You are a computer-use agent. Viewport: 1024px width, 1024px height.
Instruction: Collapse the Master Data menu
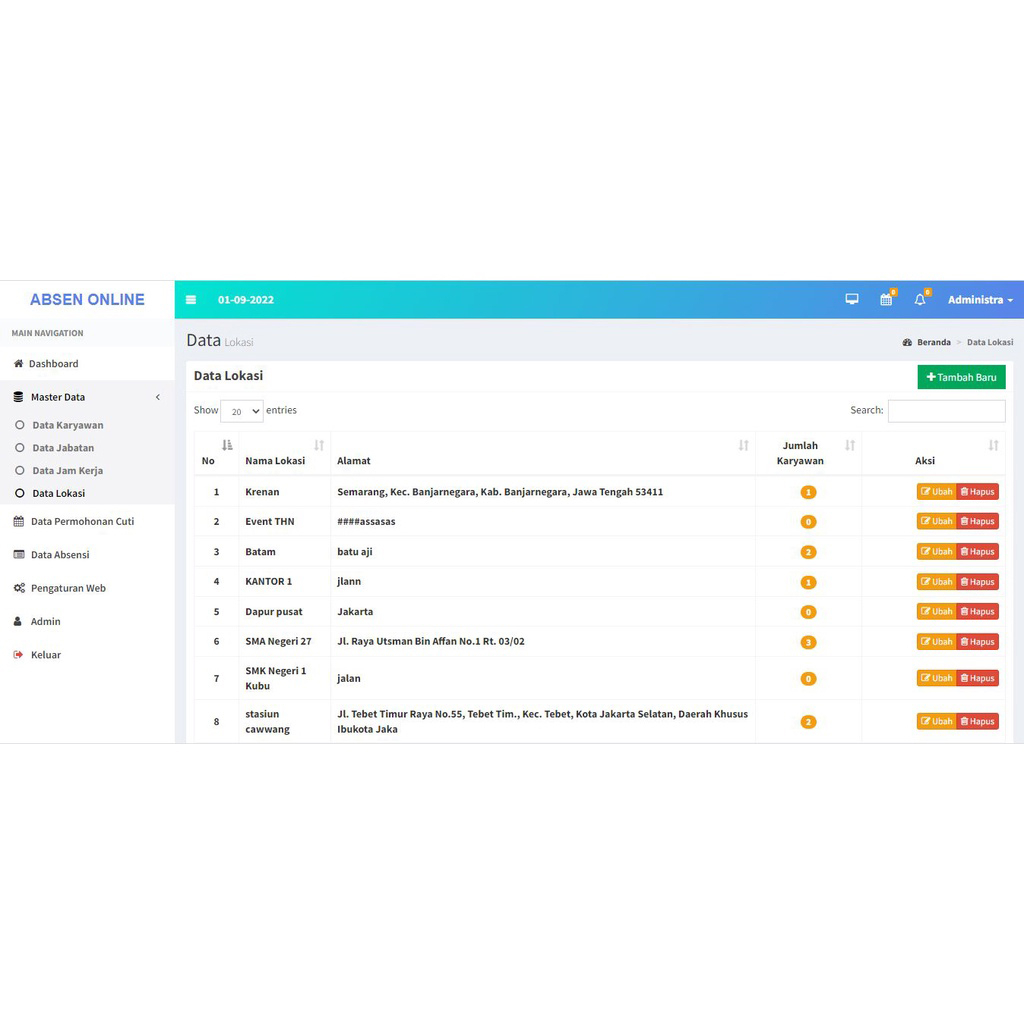click(x=88, y=397)
